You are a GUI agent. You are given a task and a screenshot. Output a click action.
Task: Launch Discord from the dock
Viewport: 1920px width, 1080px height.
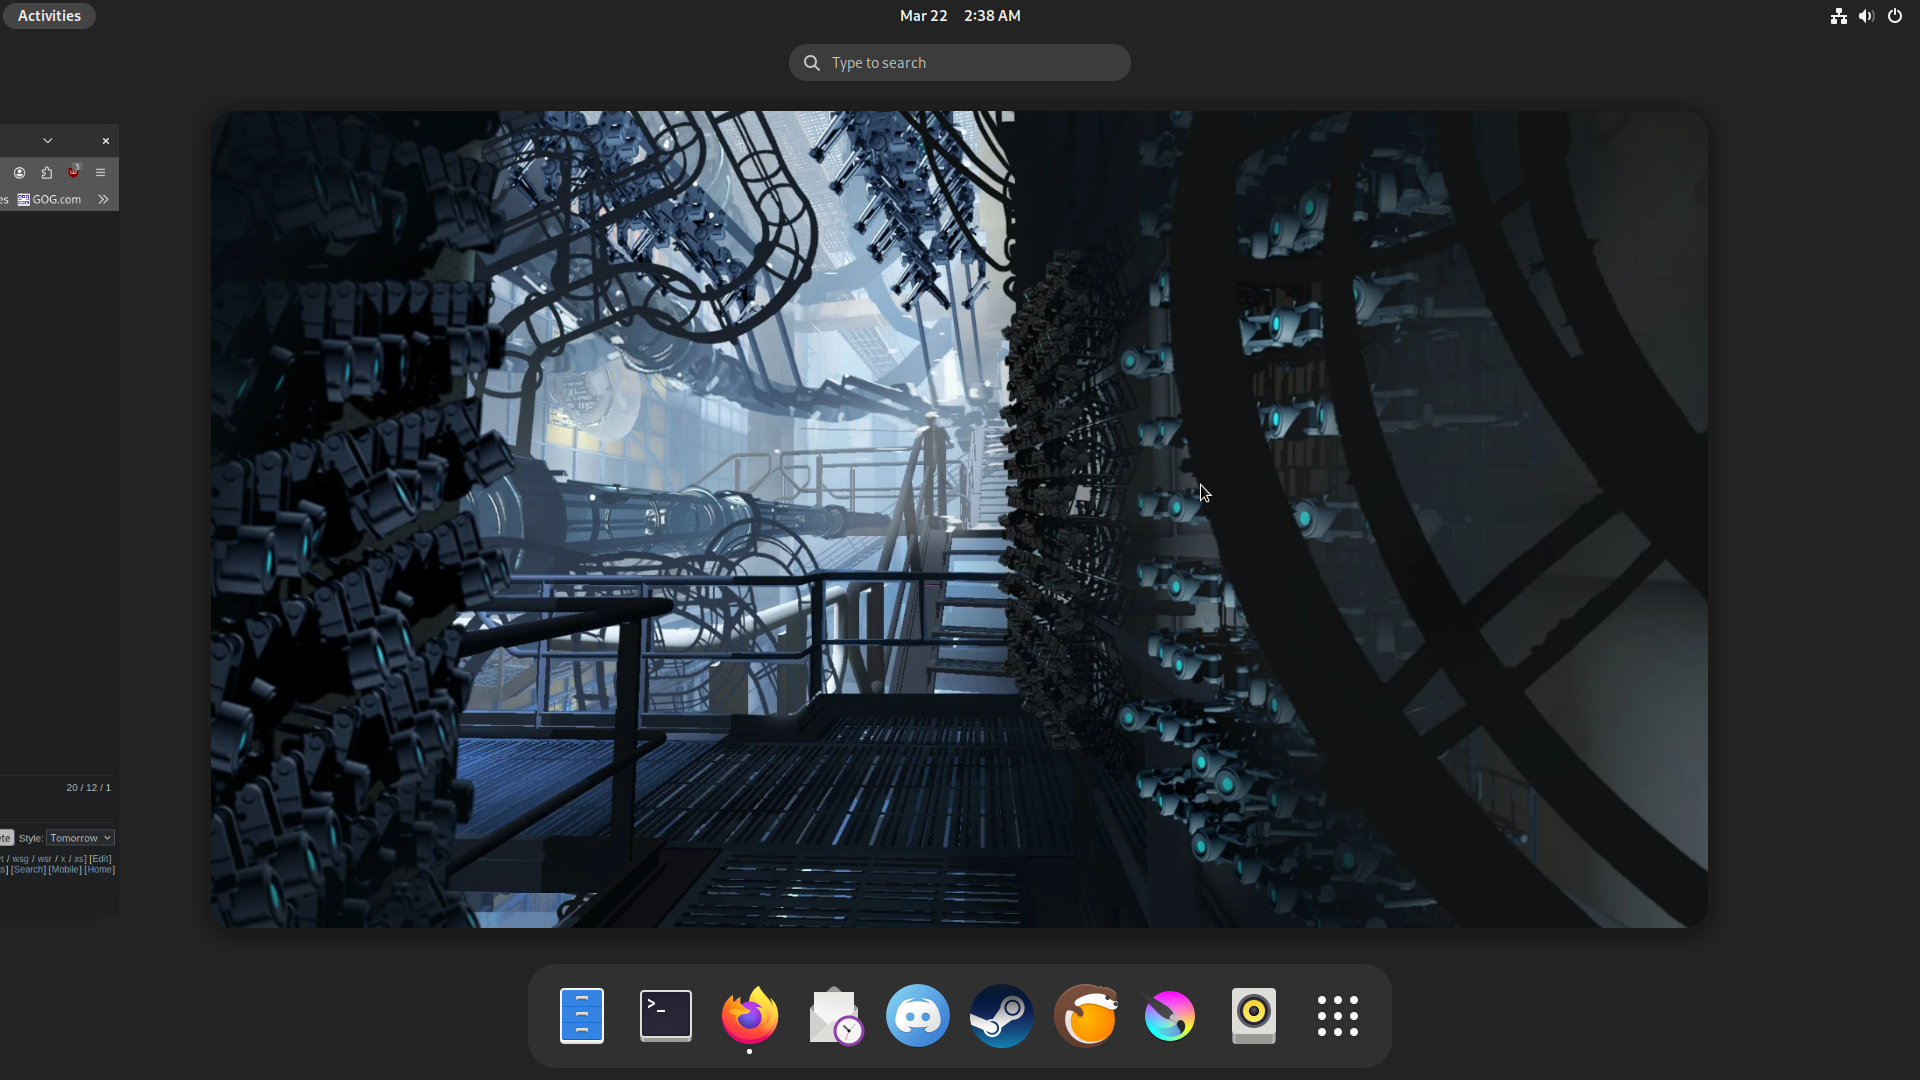[918, 1015]
